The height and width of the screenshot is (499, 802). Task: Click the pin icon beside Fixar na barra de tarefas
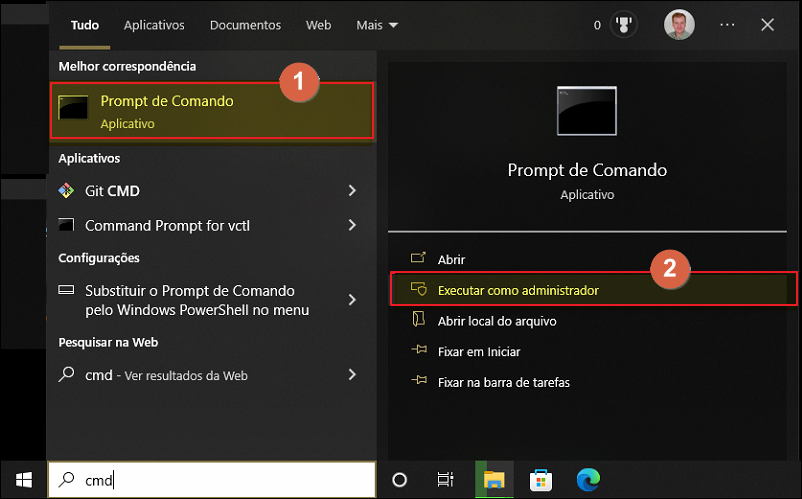418,380
